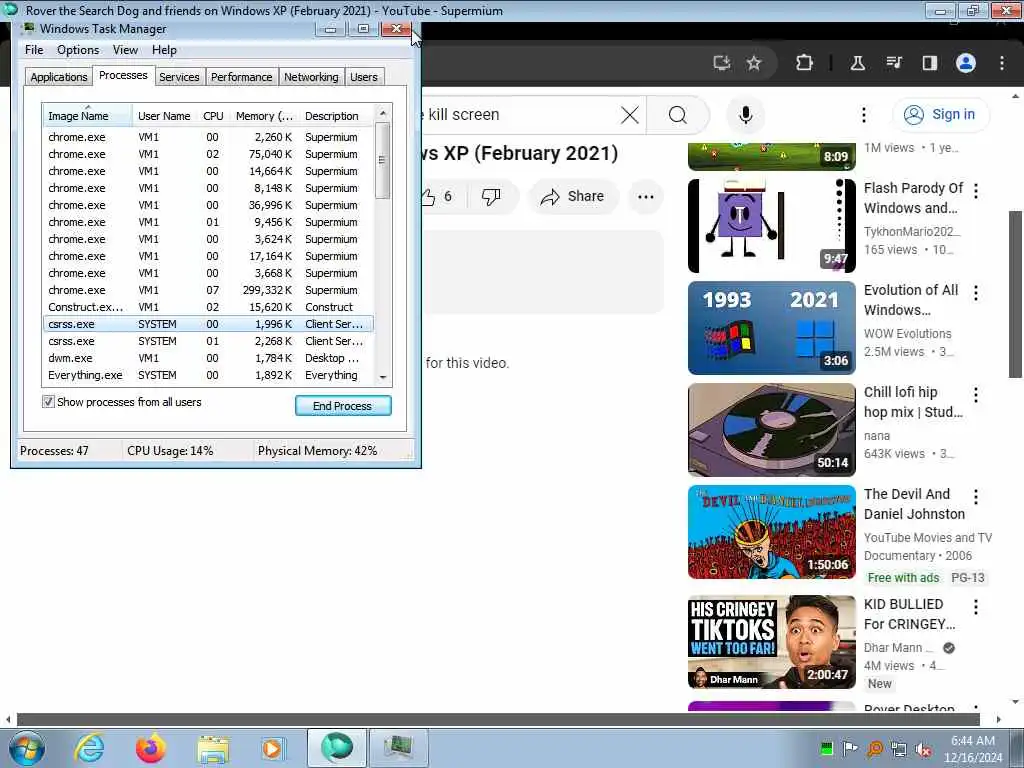The image size is (1024, 768).
Task: Click the muted volume tray icon
Action: click(923, 750)
